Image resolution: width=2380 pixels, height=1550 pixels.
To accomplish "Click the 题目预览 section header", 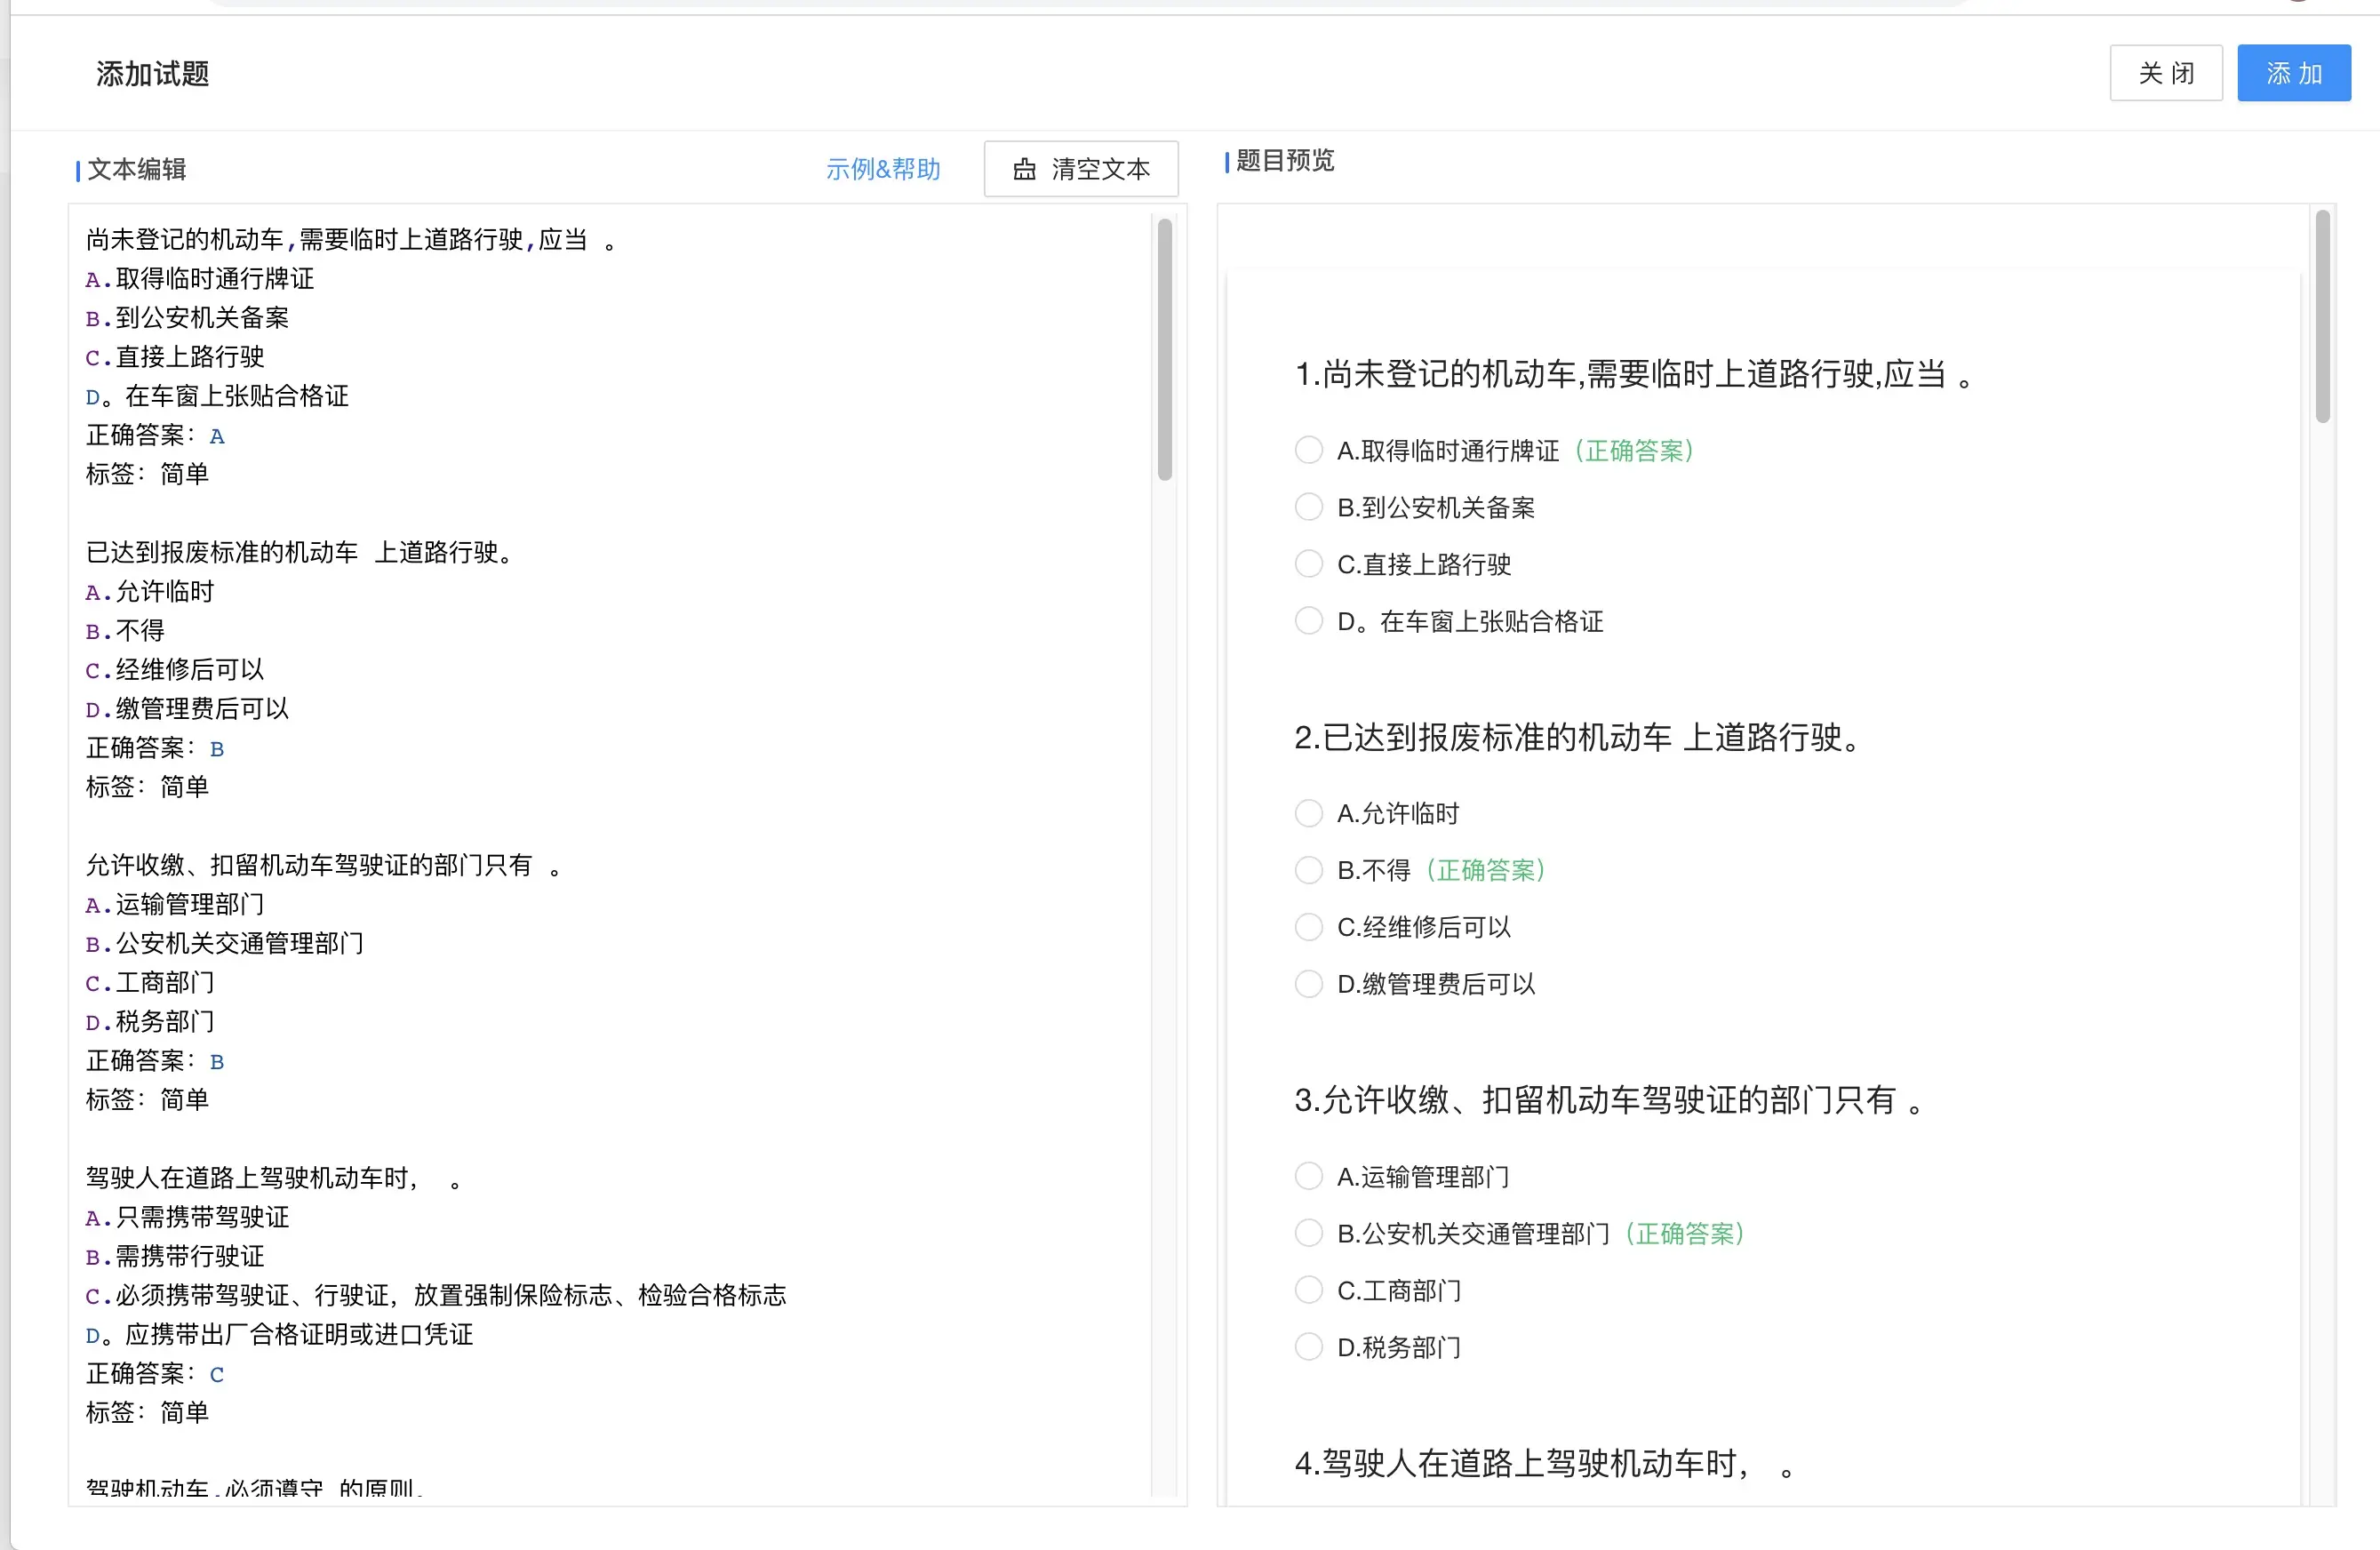I will tap(1285, 161).
